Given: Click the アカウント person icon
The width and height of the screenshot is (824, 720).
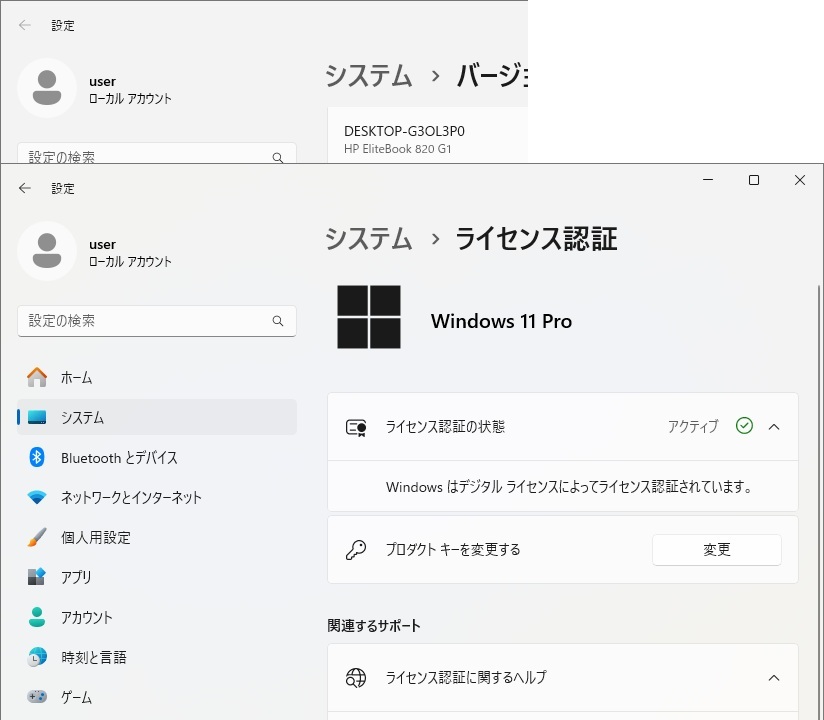Looking at the screenshot, I should pos(37,617).
